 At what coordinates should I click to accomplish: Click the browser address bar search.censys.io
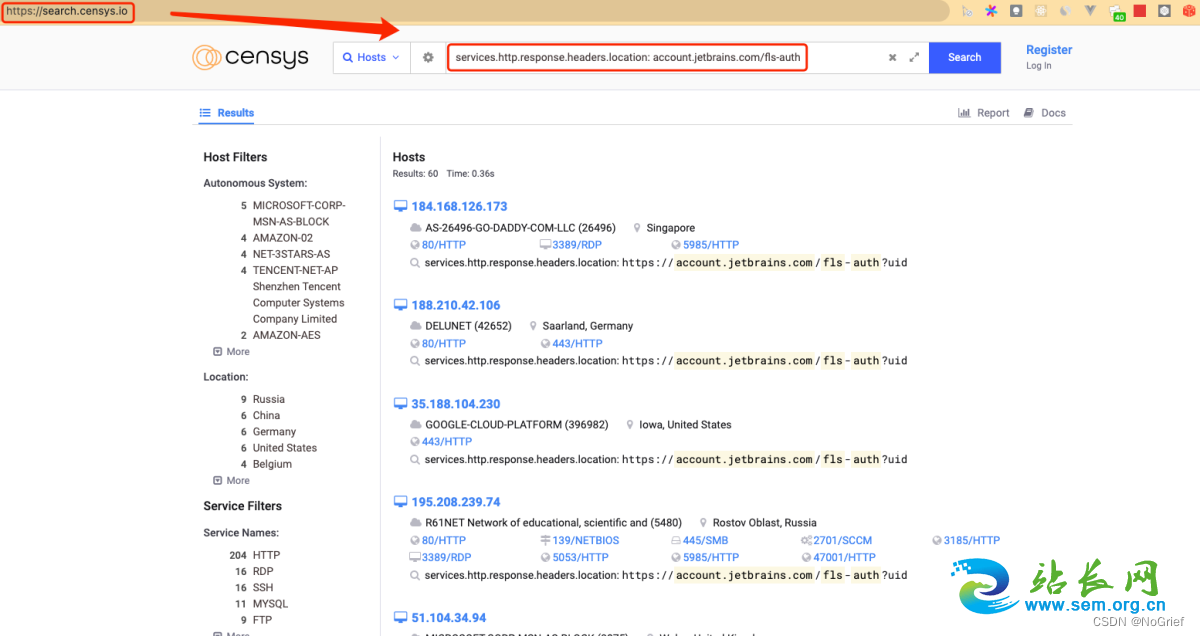coord(66,12)
